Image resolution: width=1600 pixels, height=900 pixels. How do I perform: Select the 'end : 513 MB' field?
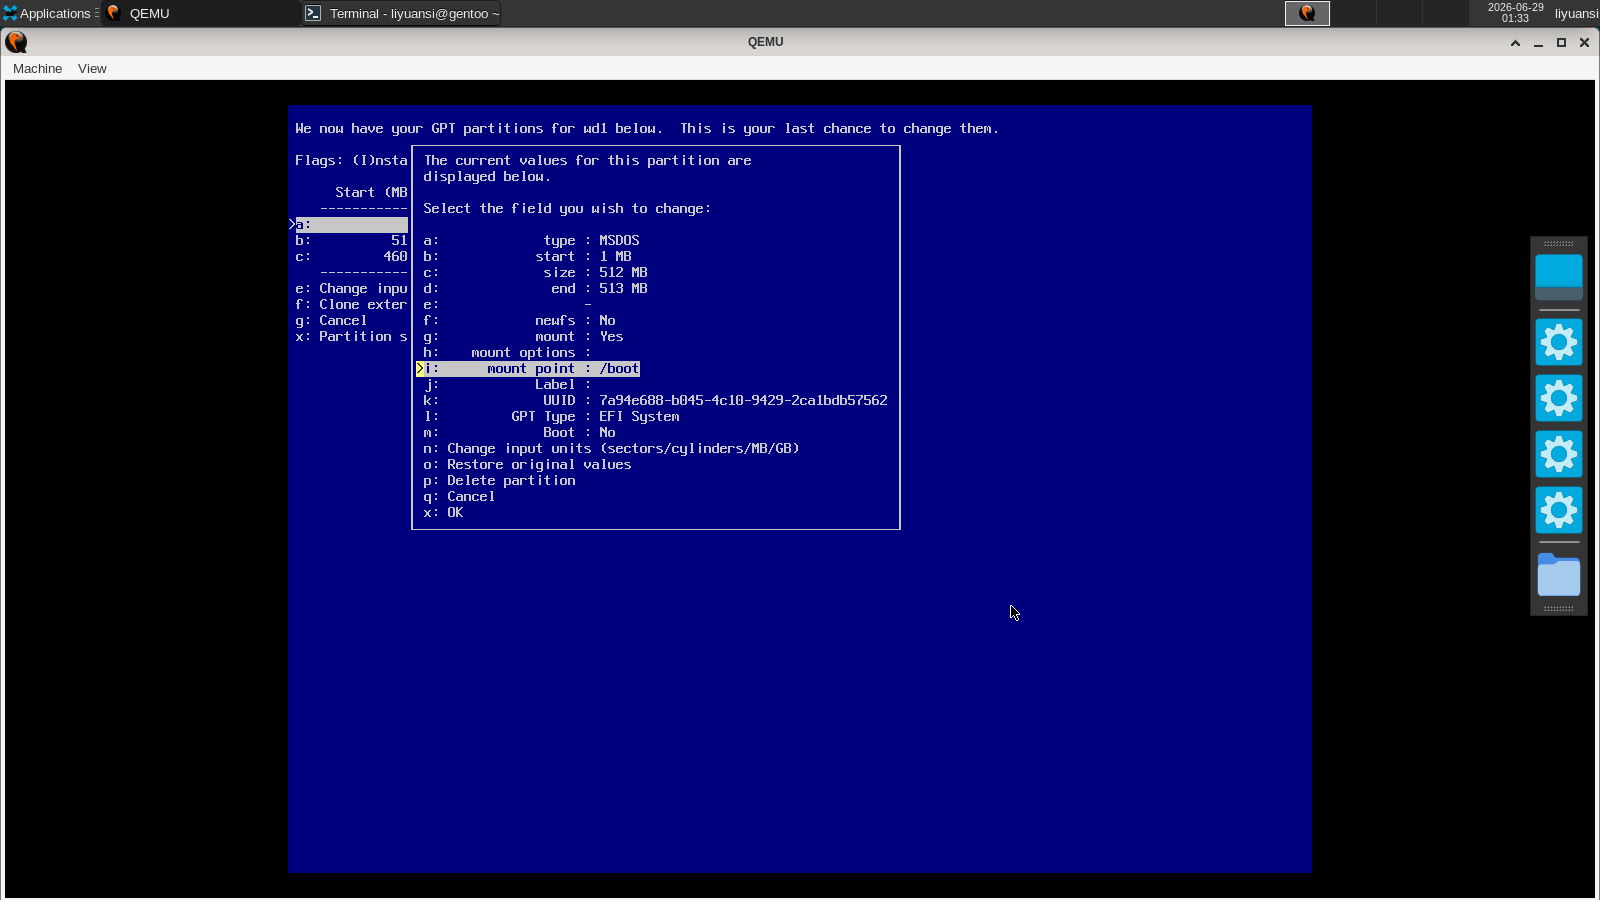pos(535,289)
